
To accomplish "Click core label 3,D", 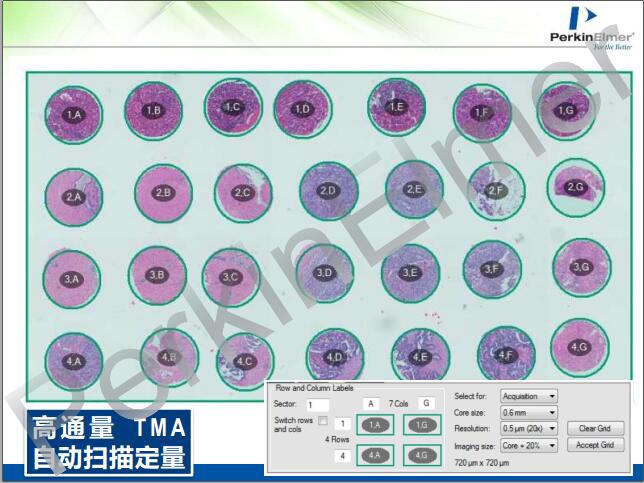I will tap(322, 272).
